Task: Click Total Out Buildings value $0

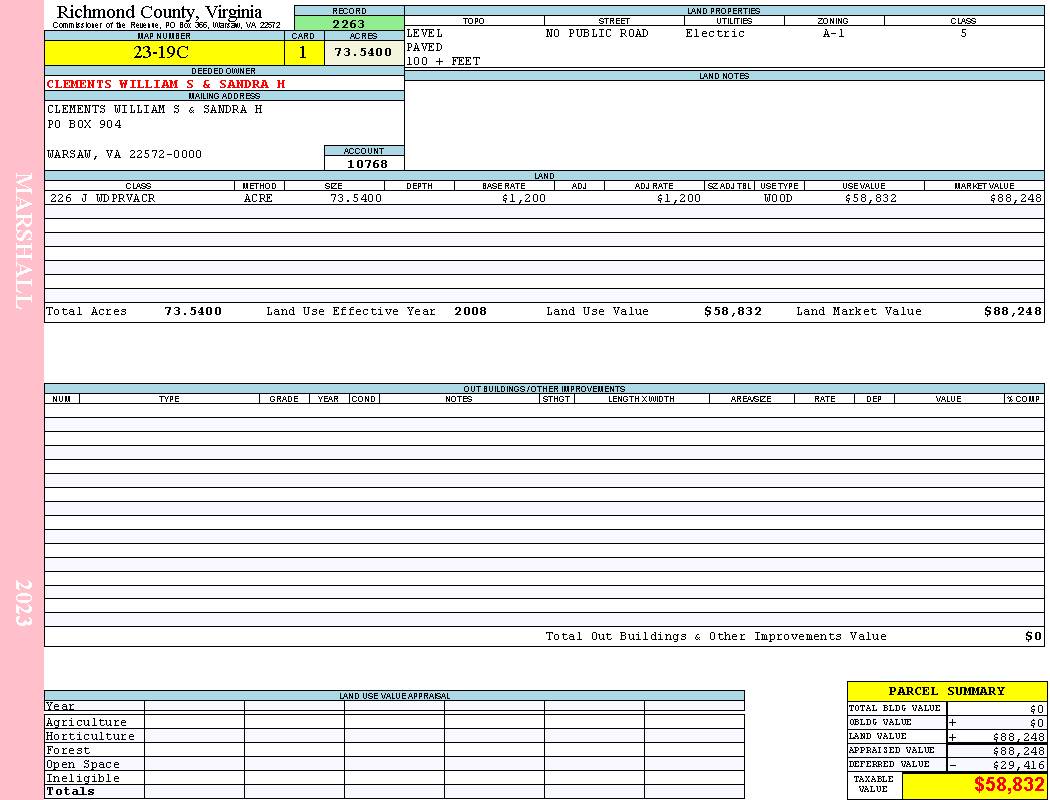Action: pyautogui.click(x=1033, y=636)
